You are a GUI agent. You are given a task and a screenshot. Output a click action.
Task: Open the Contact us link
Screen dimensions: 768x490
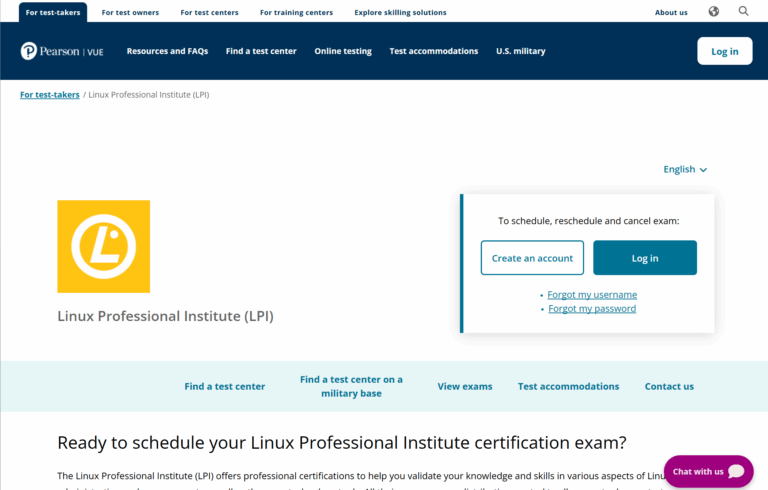tap(669, 386)
